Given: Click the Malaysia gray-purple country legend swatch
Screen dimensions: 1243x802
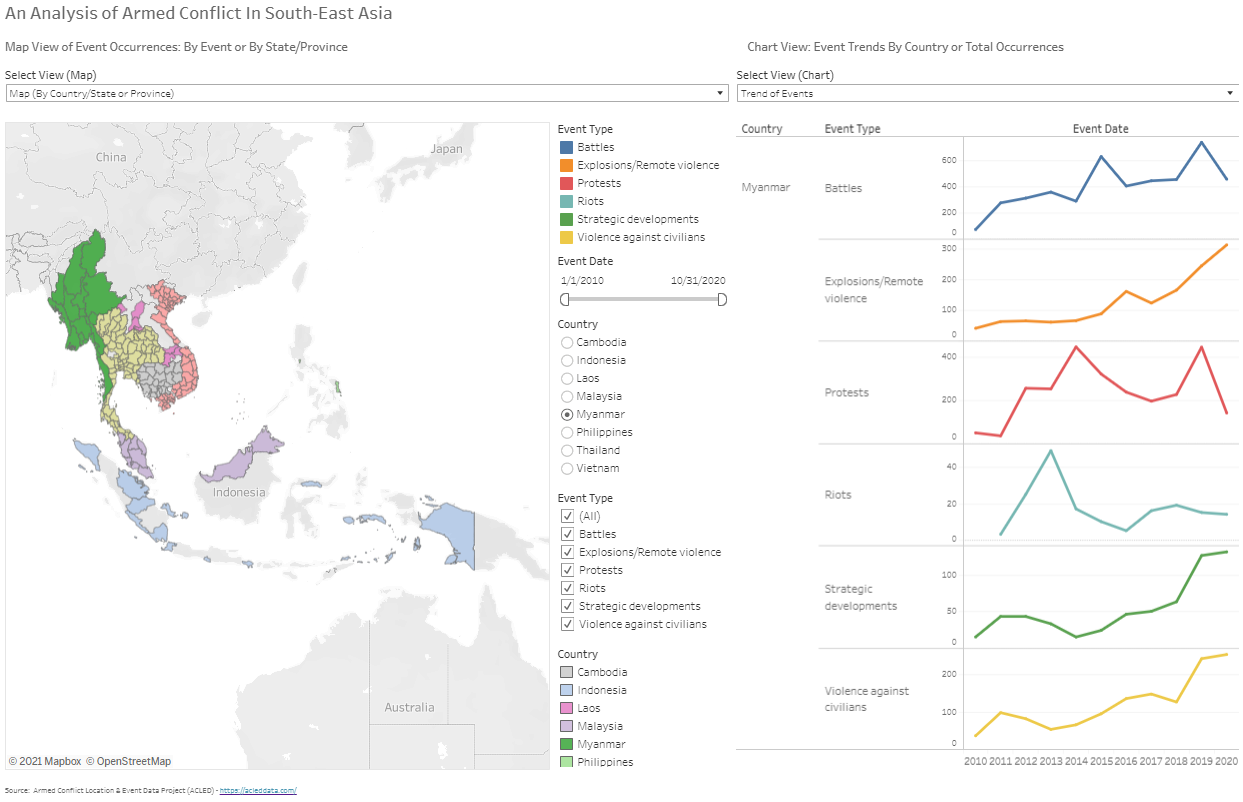Looking at the screenshot, I should click(566, 727).
